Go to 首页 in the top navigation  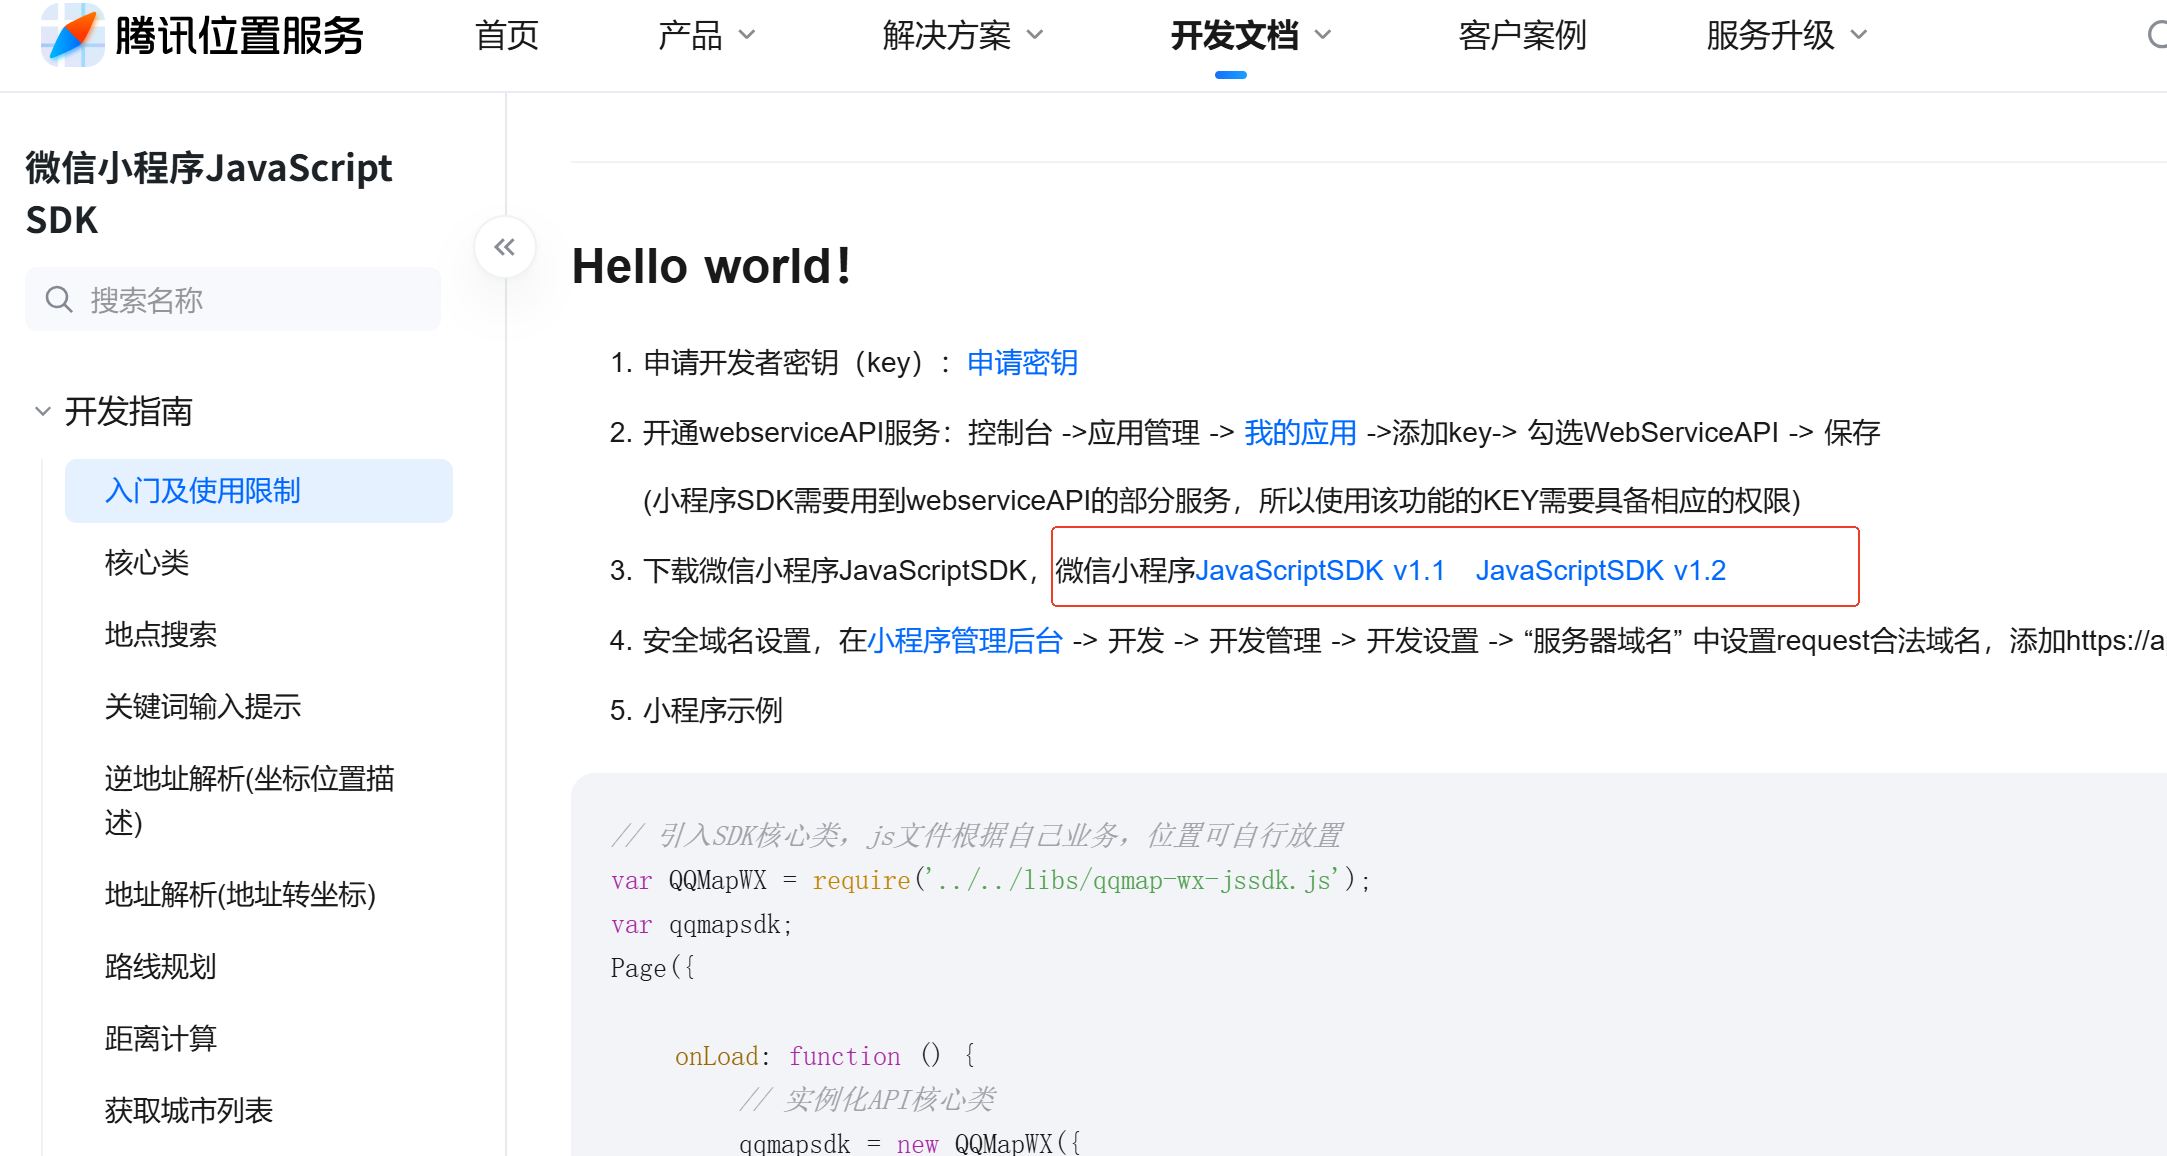[x=507, y=35]
